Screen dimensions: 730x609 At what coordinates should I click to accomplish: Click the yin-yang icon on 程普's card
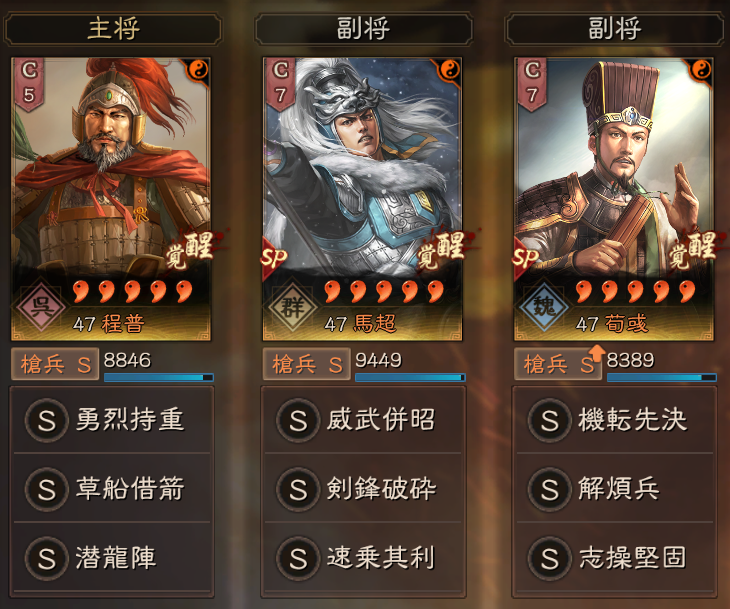(x=198, y=70)
